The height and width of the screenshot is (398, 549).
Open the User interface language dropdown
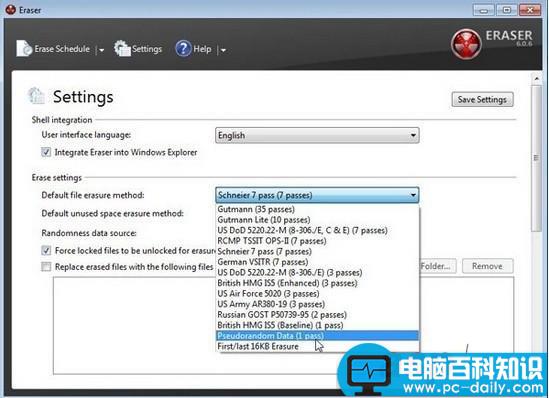point(317,135)
